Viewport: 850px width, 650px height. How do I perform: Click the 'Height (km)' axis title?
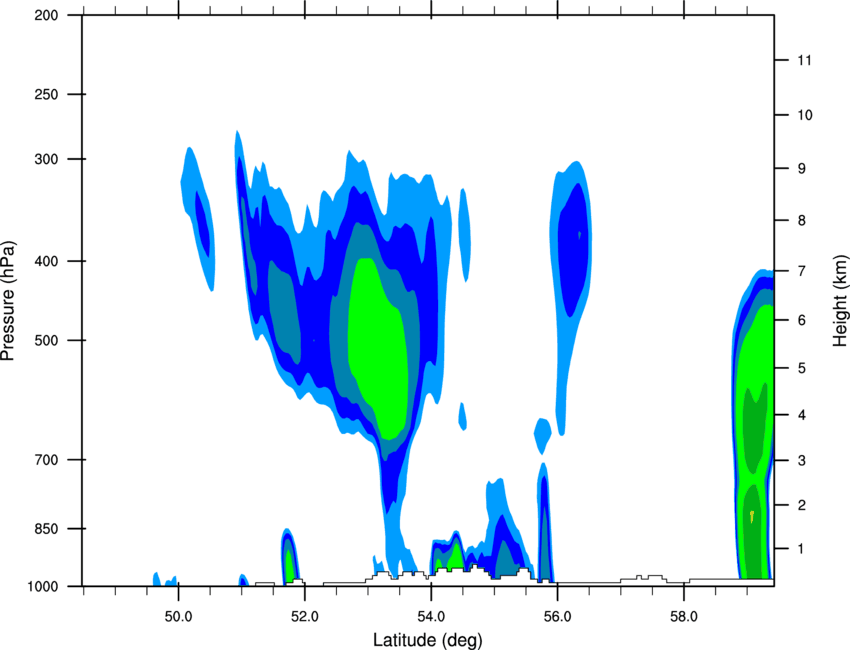click(x=840, y=300)
